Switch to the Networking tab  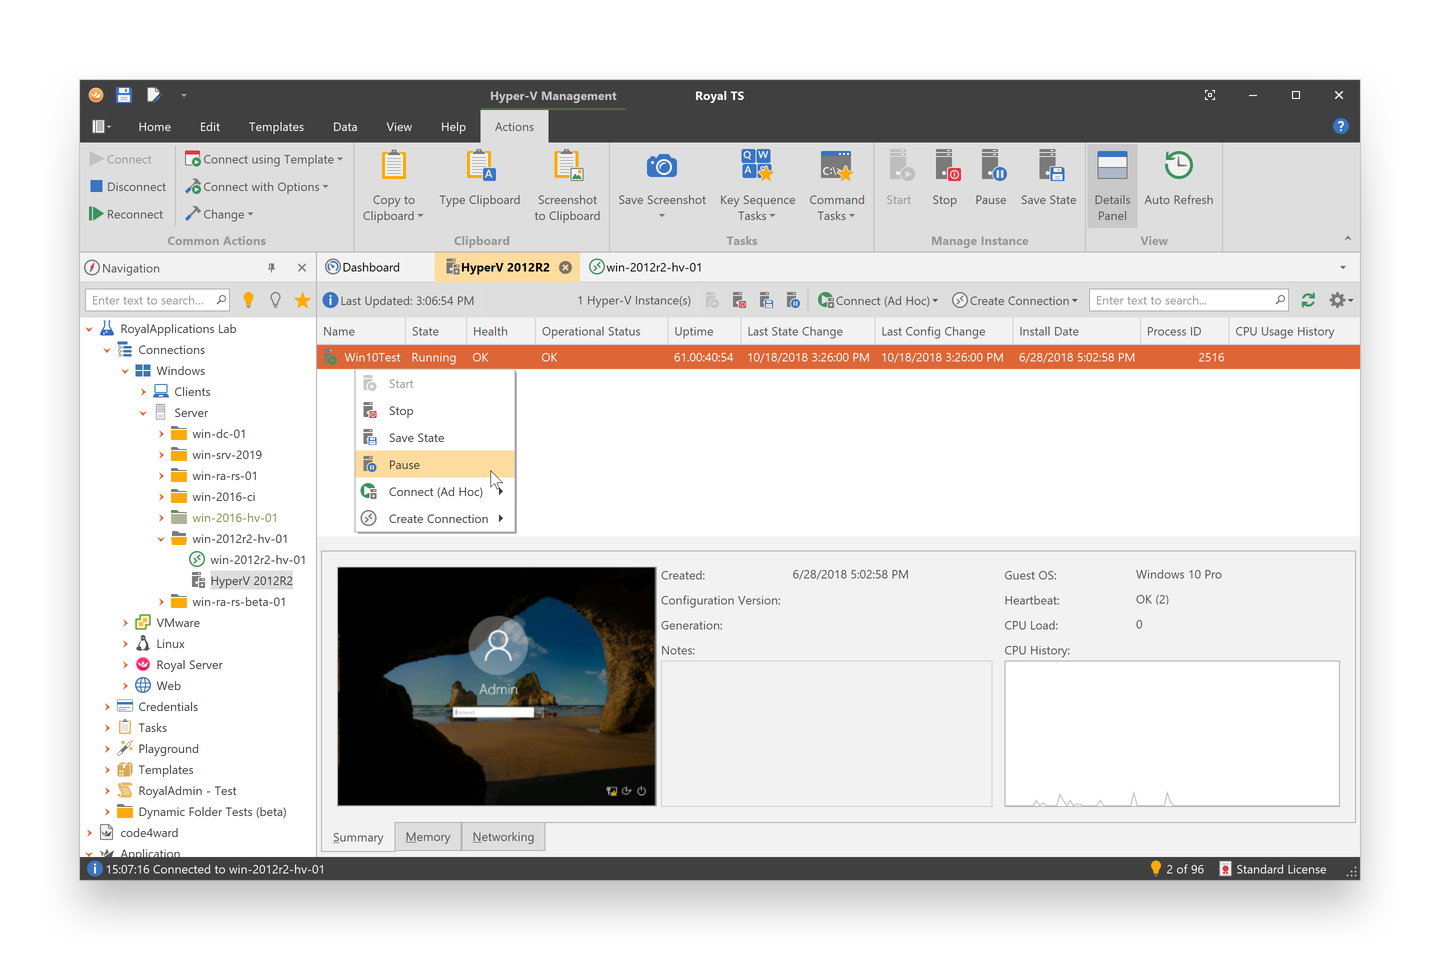(503, 837)
